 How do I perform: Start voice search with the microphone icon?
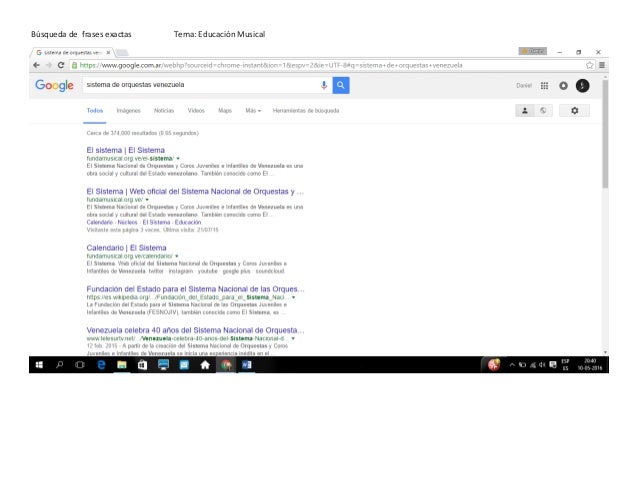tap(324, 85)
